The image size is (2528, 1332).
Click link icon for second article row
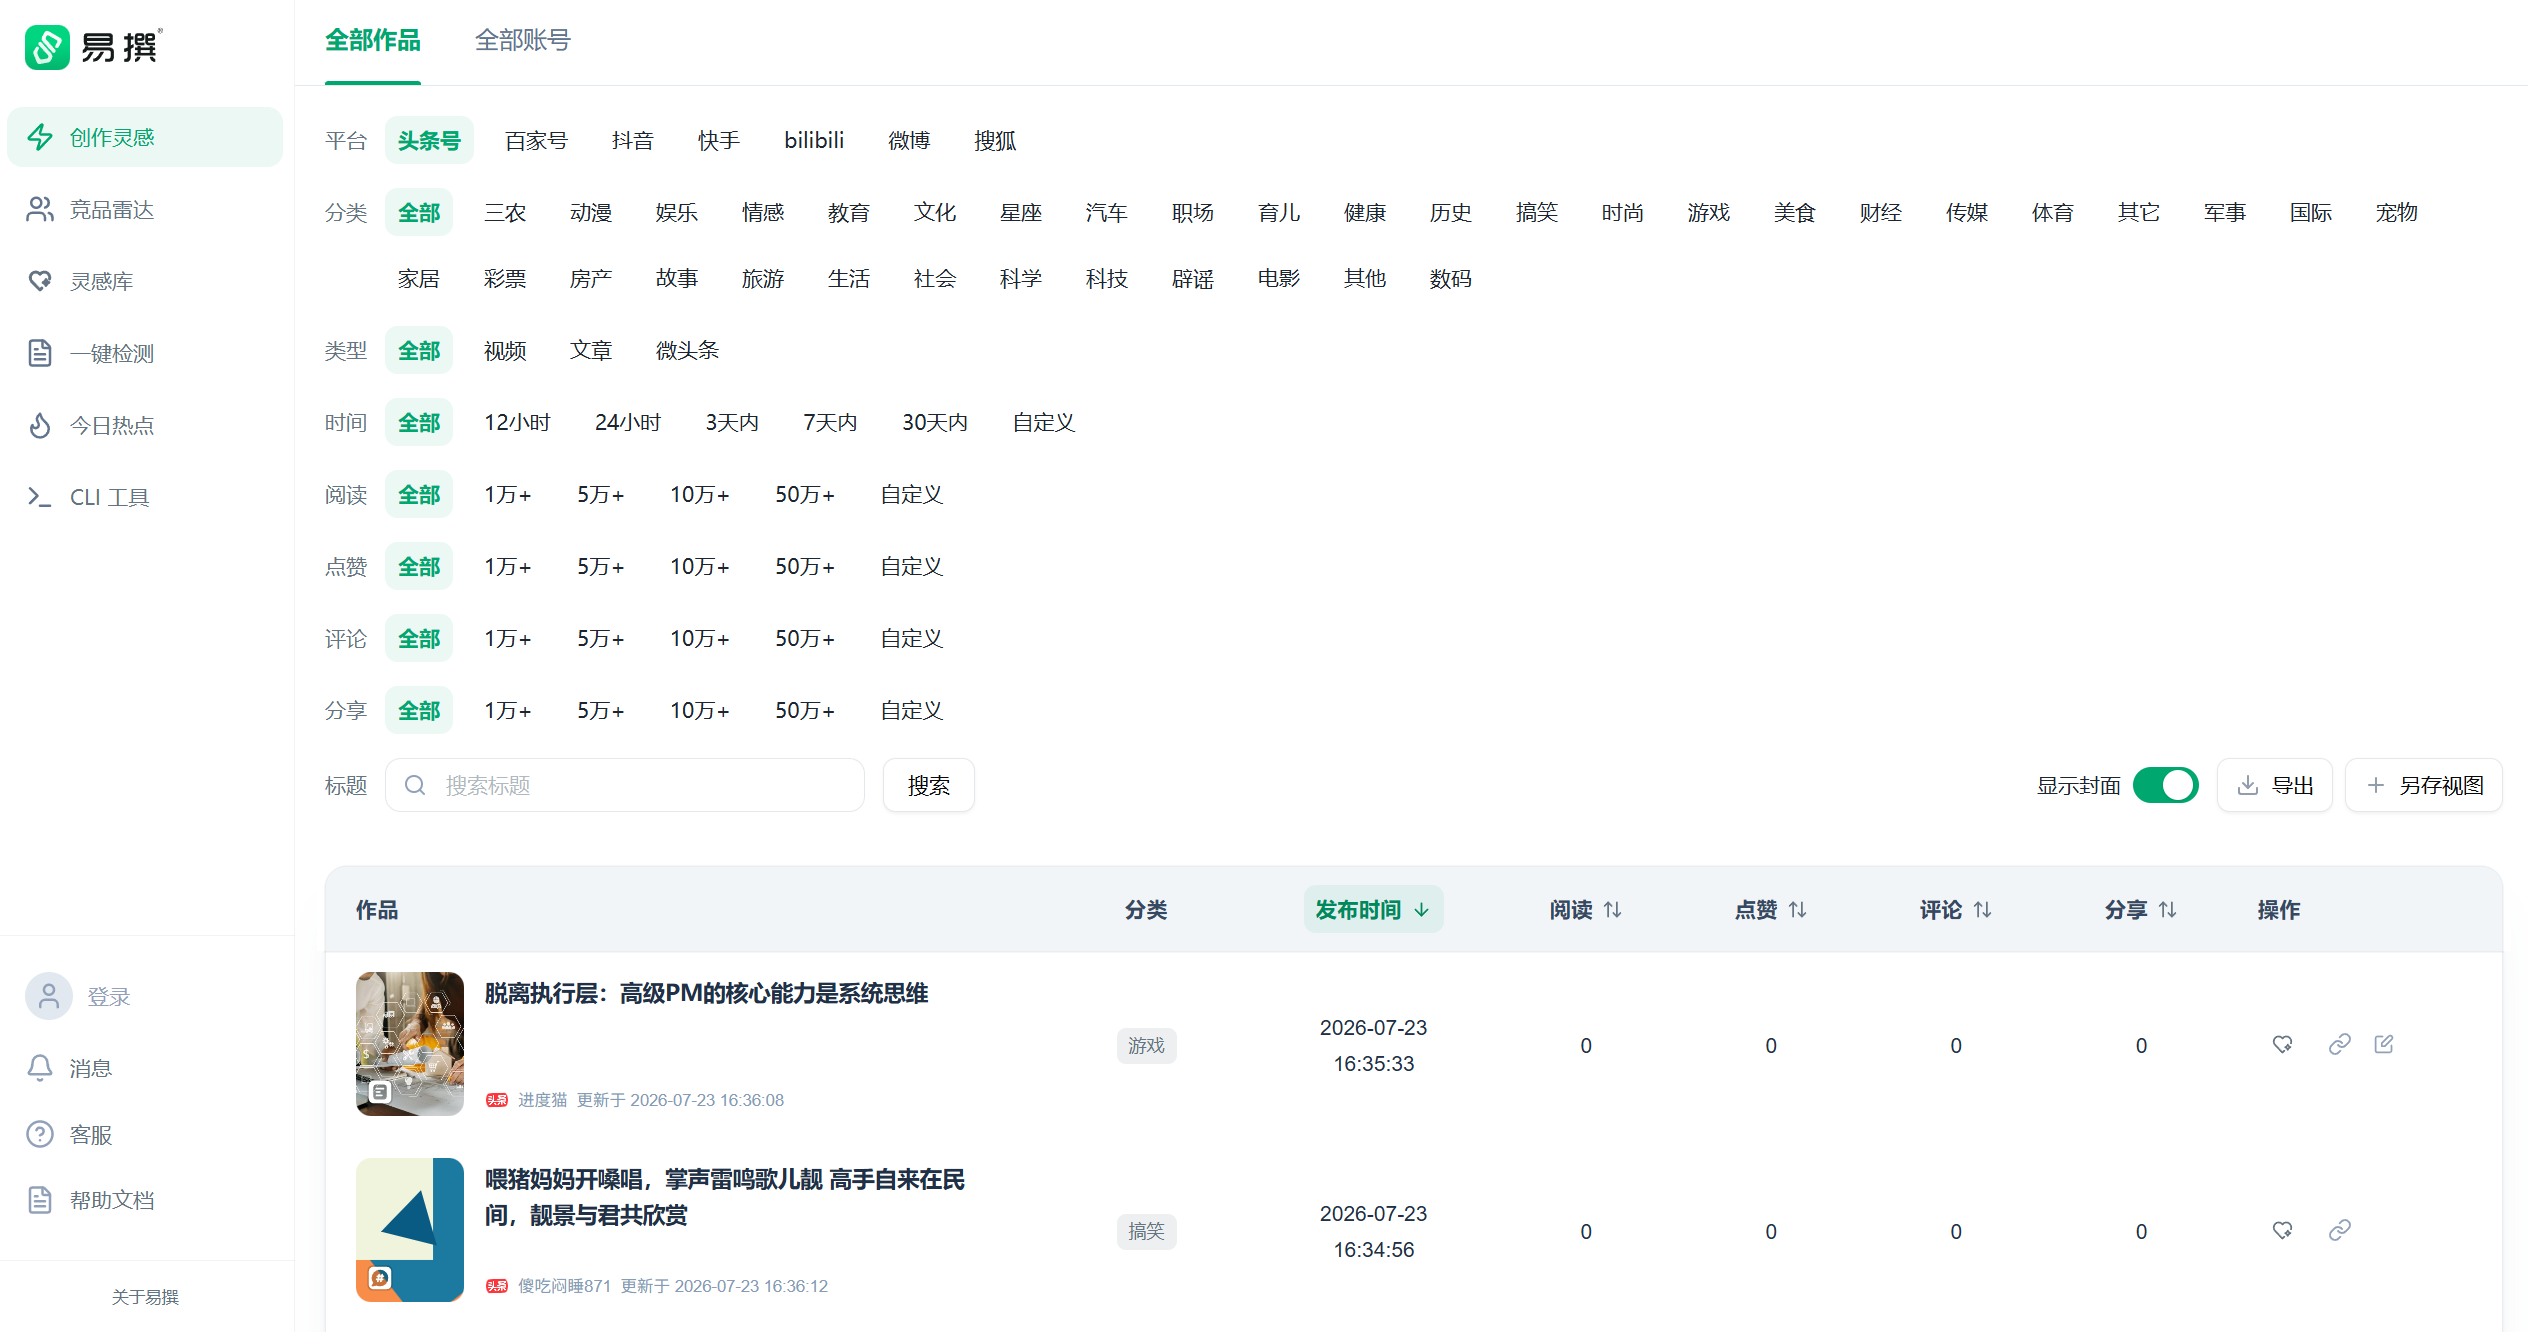click(x=2339, y=1231)
